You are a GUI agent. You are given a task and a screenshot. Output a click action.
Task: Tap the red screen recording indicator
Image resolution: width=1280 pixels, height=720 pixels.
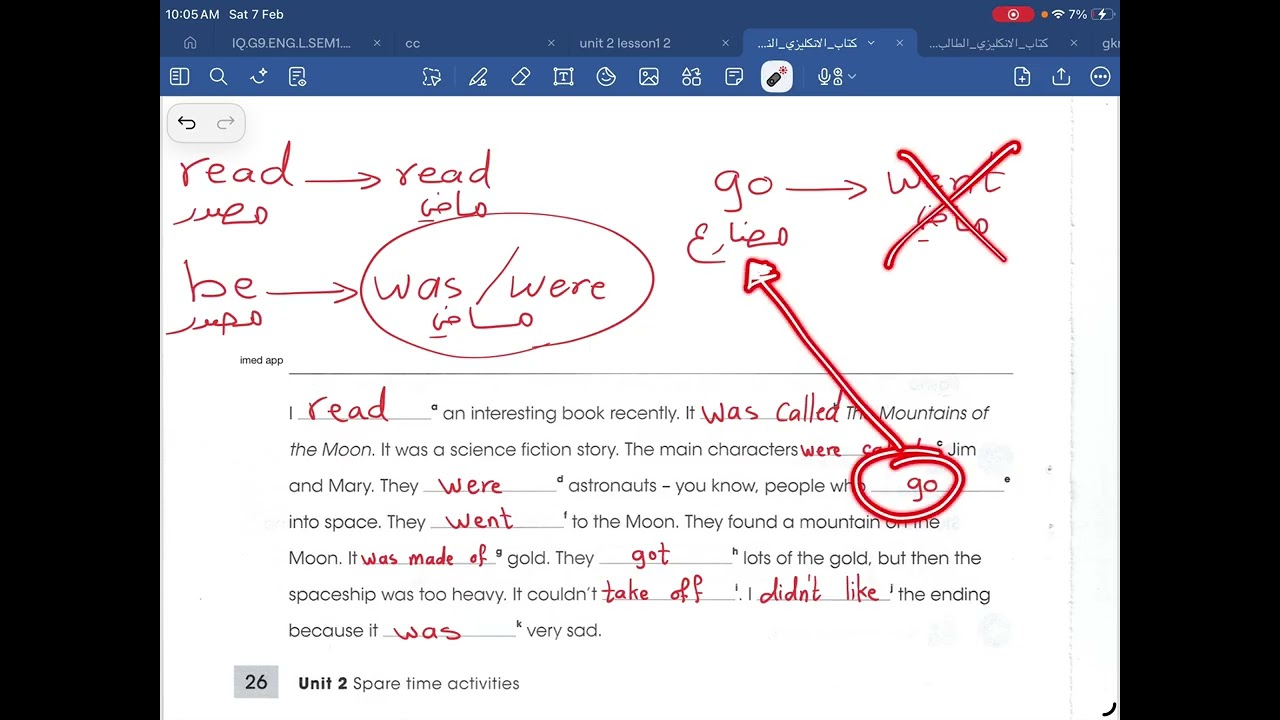[1013, 14]
